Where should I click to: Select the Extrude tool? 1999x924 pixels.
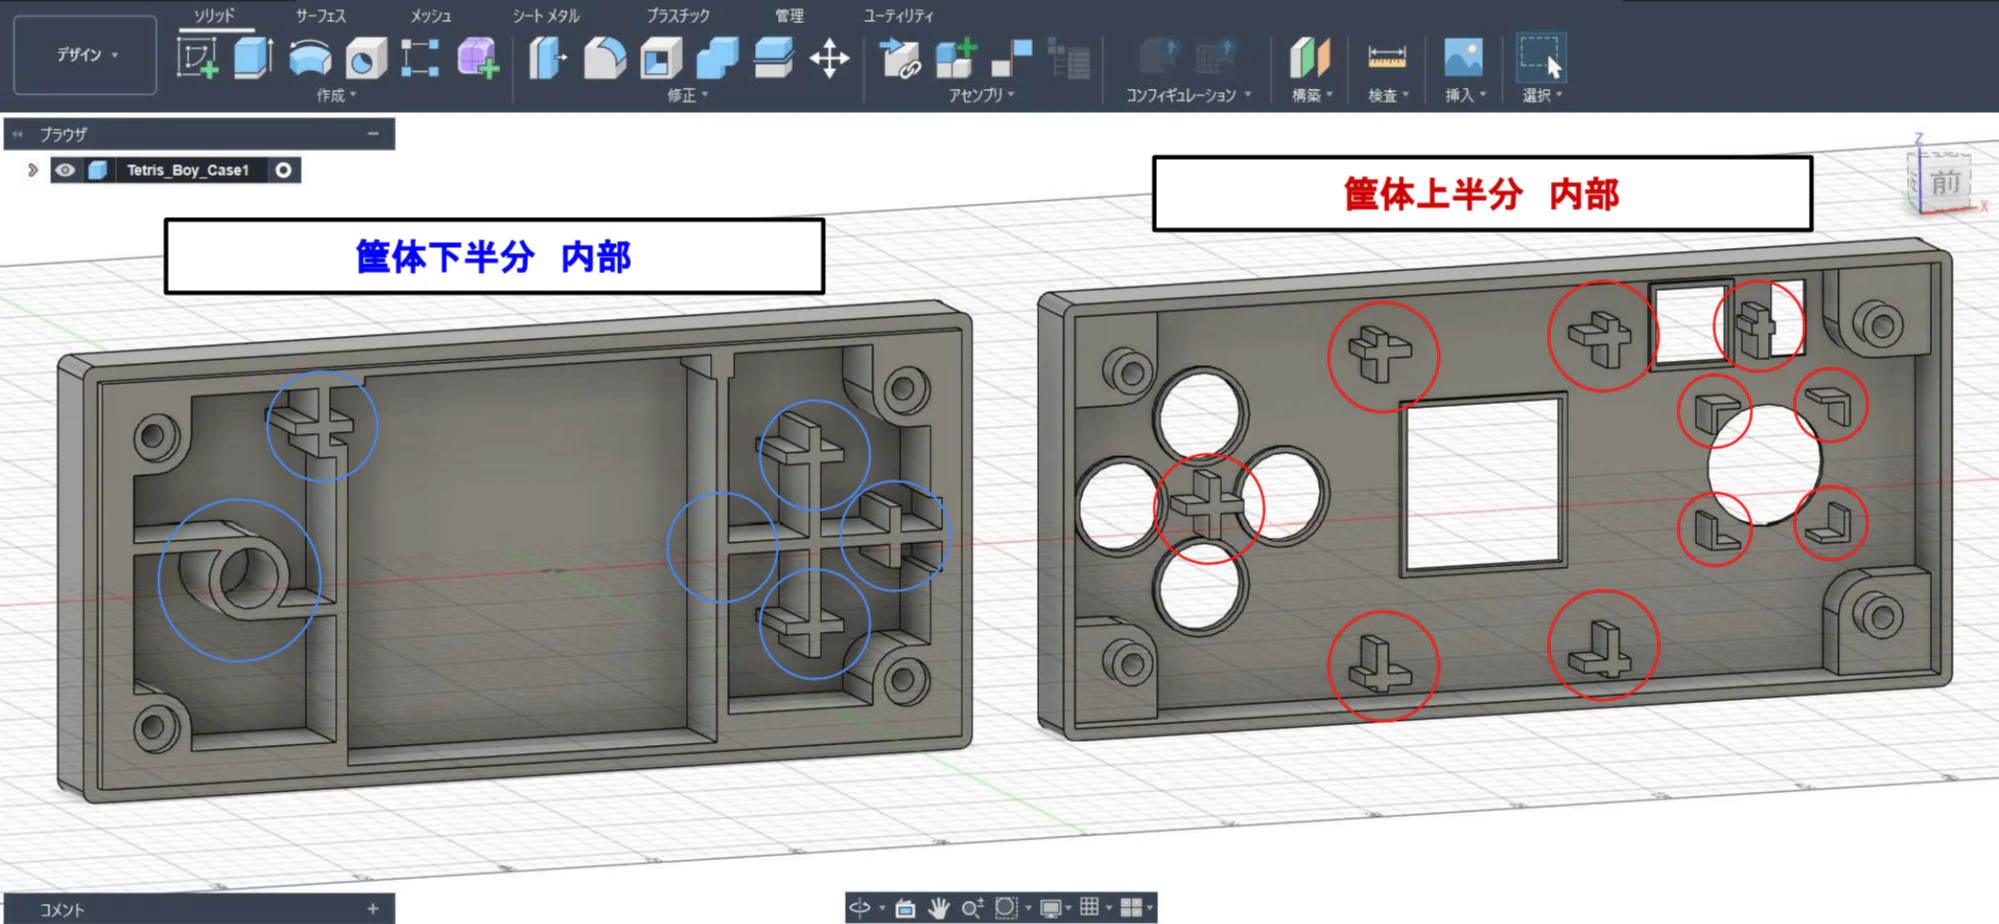point(253,58)
